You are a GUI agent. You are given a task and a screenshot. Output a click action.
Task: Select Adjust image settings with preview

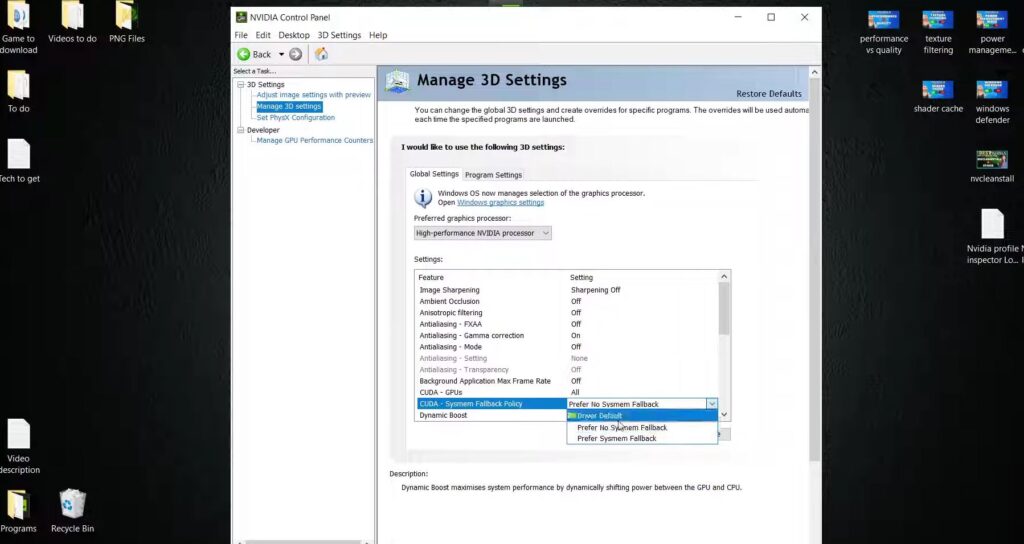313,95
